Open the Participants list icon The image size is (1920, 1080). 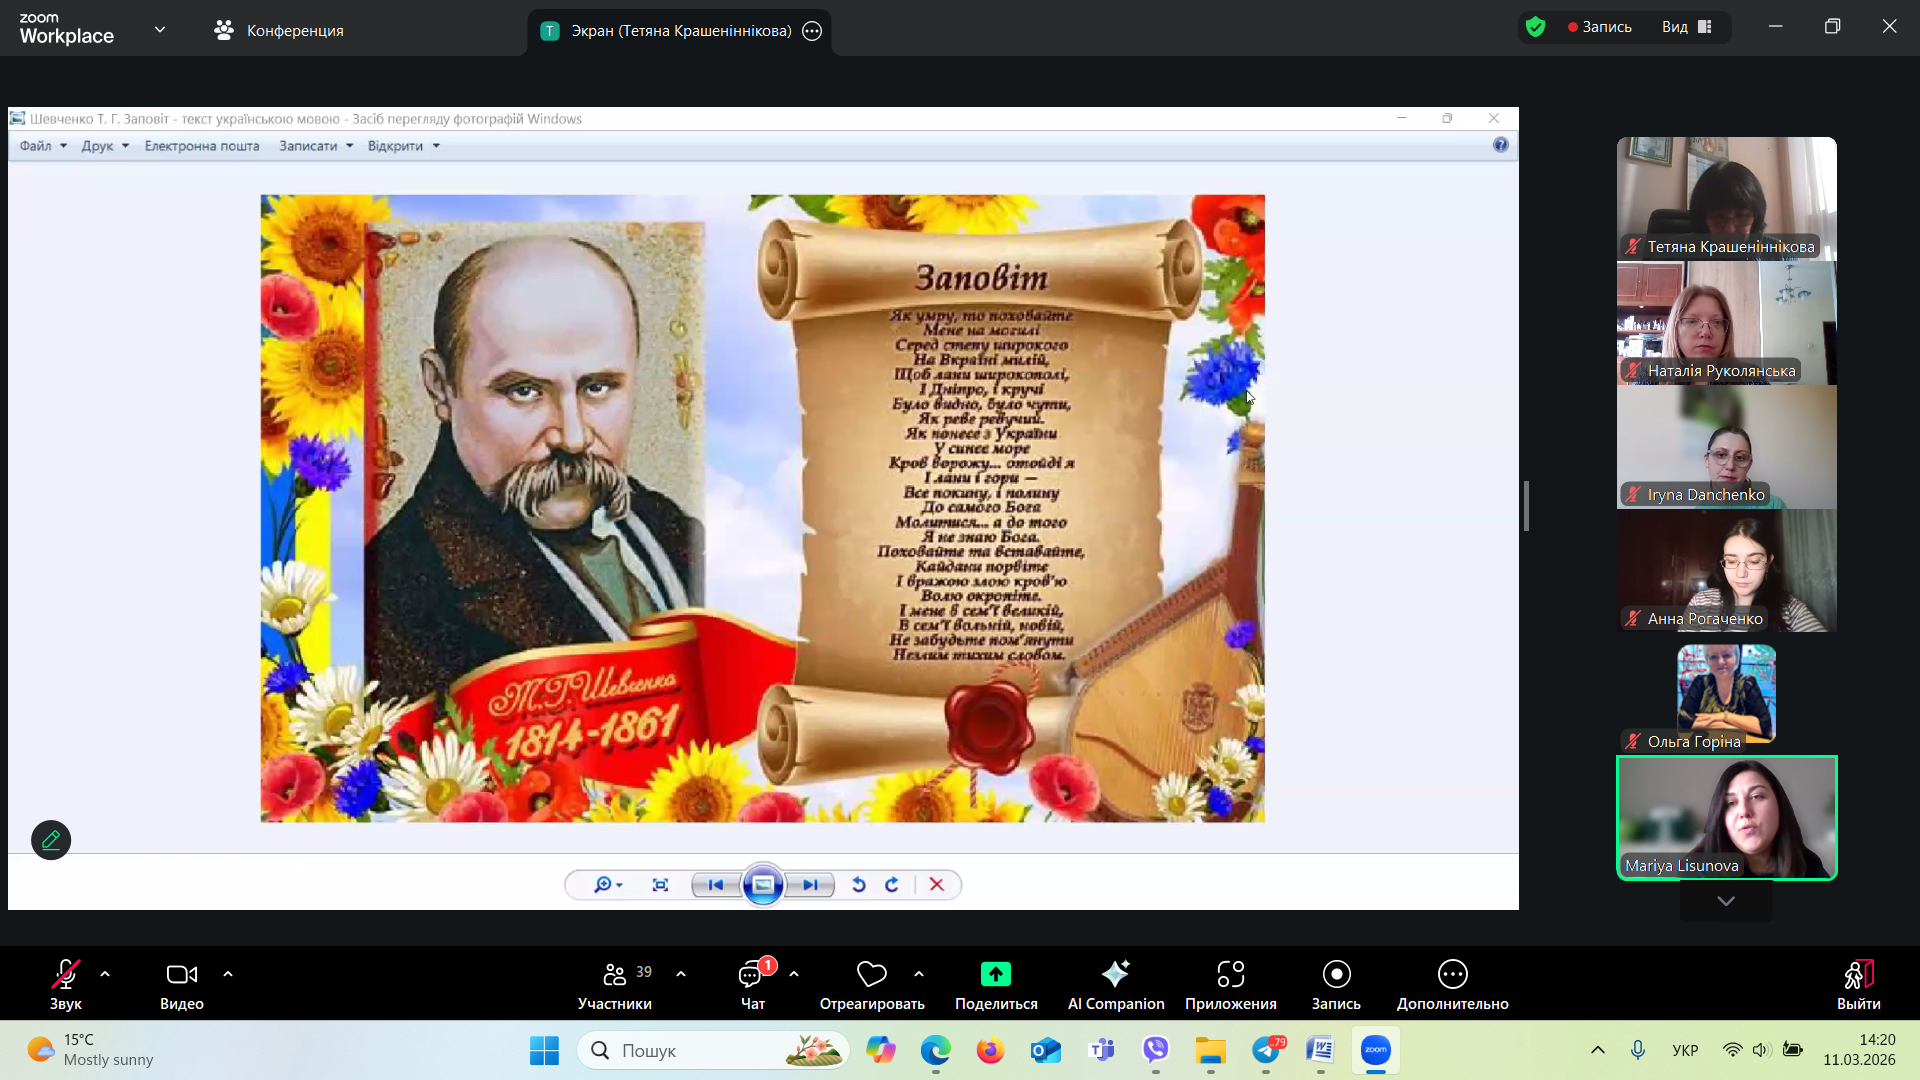pos(614,974)
